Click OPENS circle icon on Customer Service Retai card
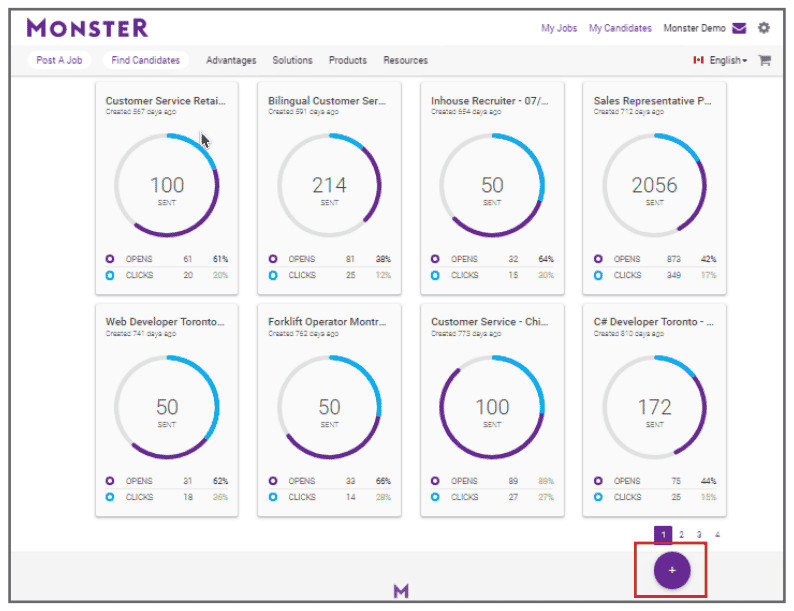Screen dimensions: 794x611 coord(110,259)
